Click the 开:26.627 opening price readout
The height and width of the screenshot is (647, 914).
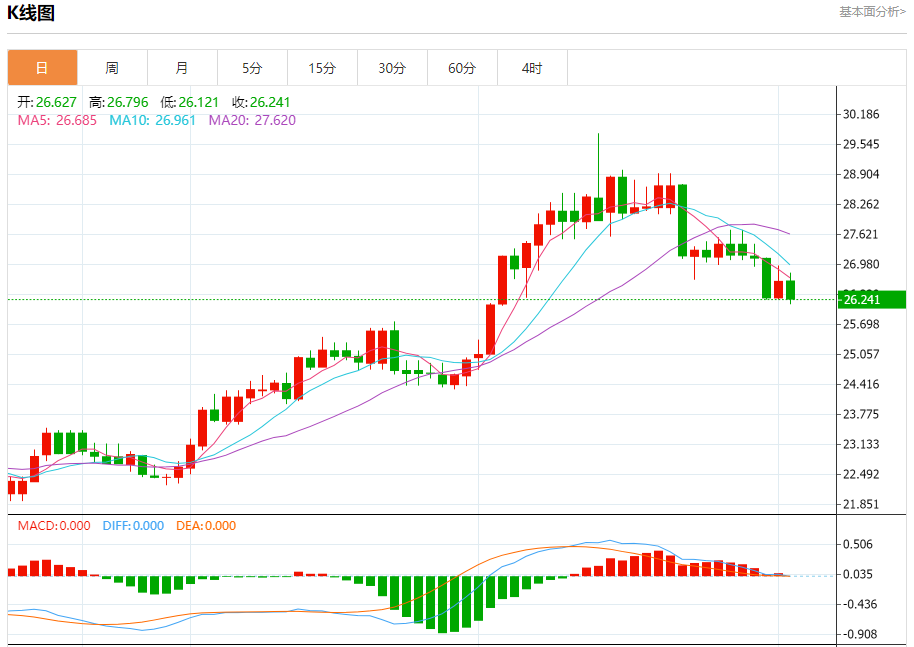pyautogui.click(x=47, y=102)
